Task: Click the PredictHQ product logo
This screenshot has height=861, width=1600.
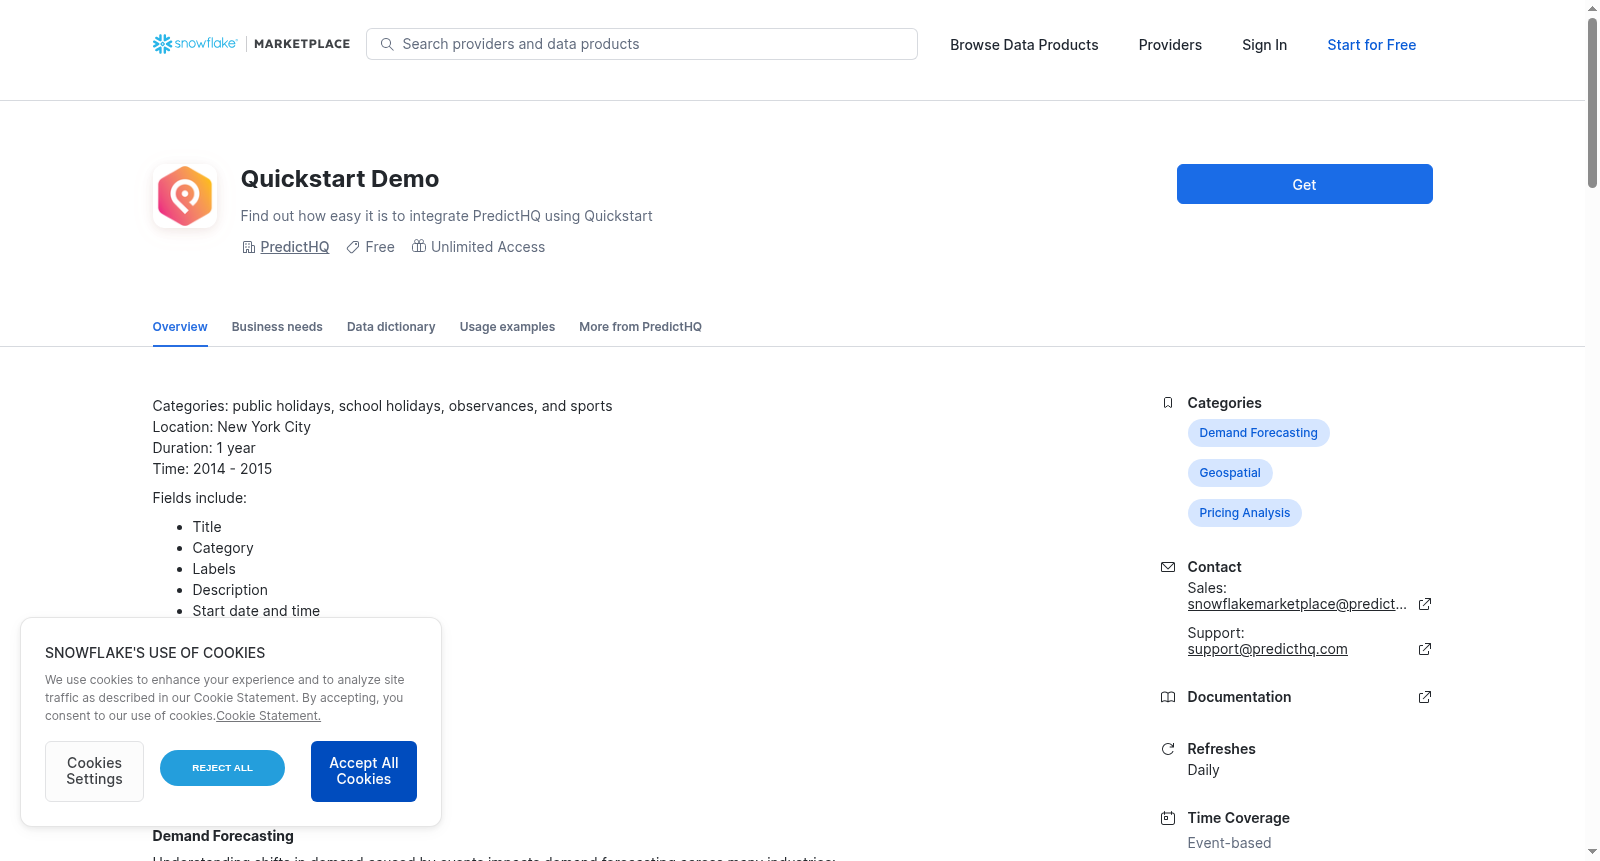Action: 185,196
